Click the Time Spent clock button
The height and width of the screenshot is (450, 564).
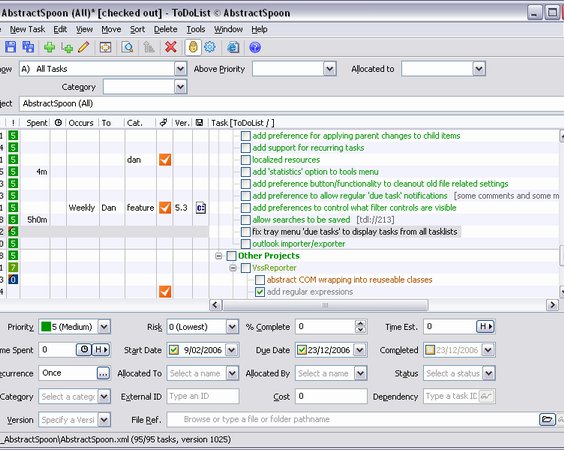click(84, 349)
